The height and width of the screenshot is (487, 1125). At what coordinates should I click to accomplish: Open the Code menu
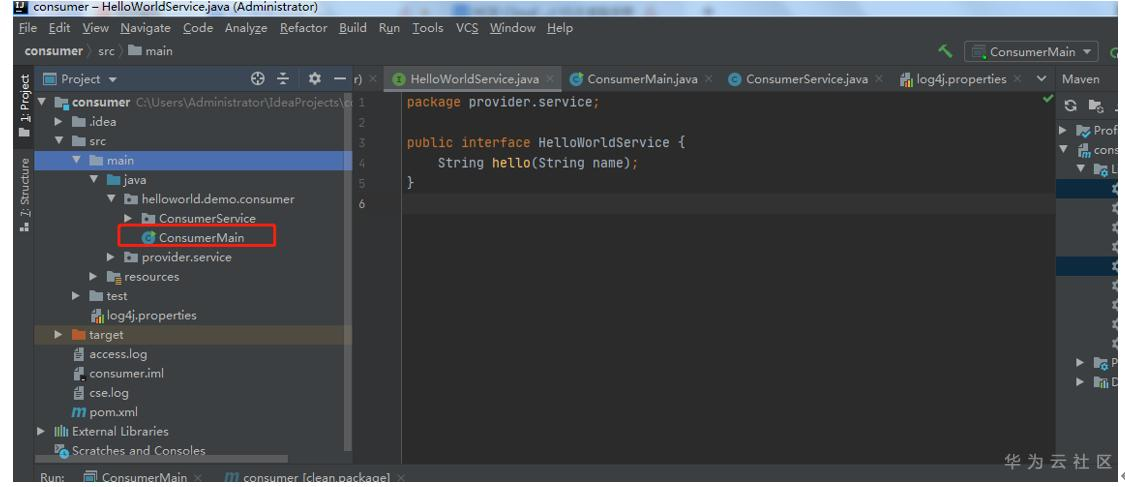[198, 28]
